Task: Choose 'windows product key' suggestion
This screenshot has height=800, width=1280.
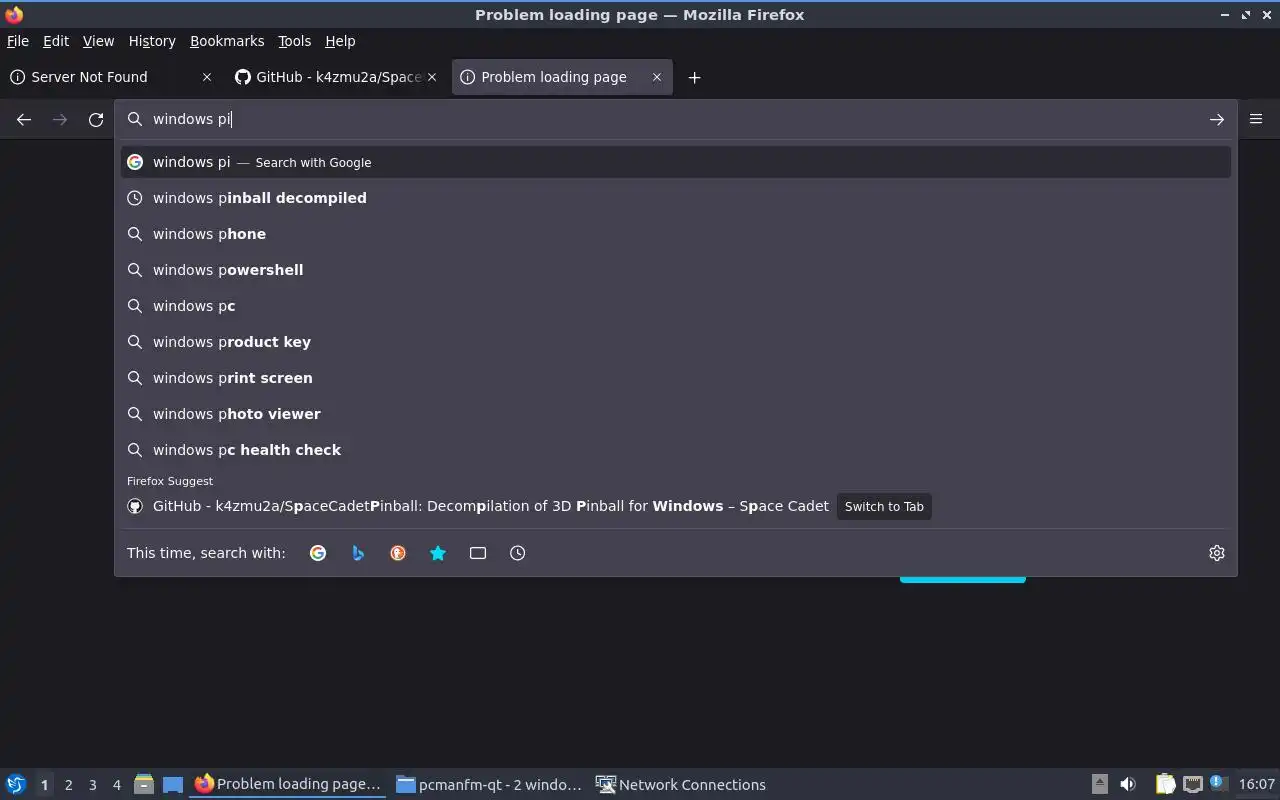Action: click(x=675, y=342)
